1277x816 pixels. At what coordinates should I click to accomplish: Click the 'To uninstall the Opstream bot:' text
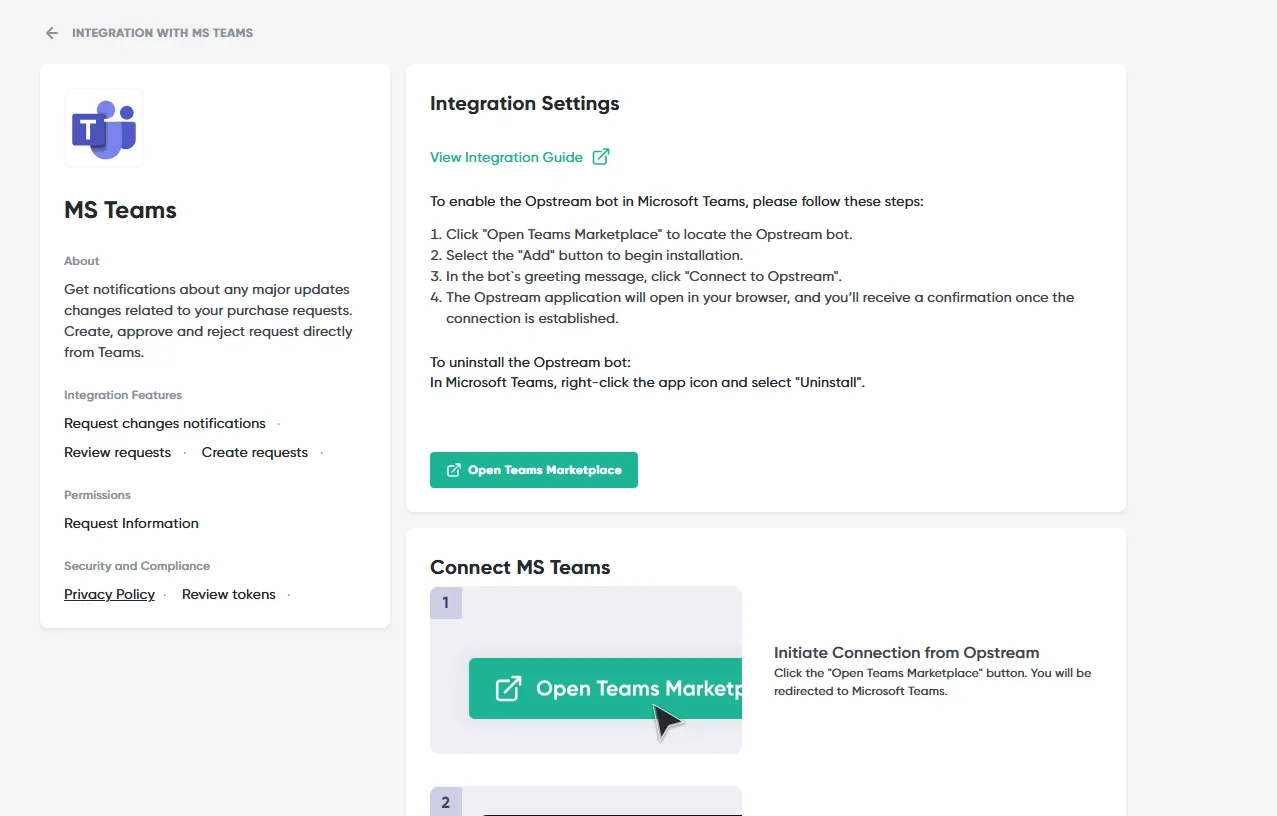coord(531,362)
